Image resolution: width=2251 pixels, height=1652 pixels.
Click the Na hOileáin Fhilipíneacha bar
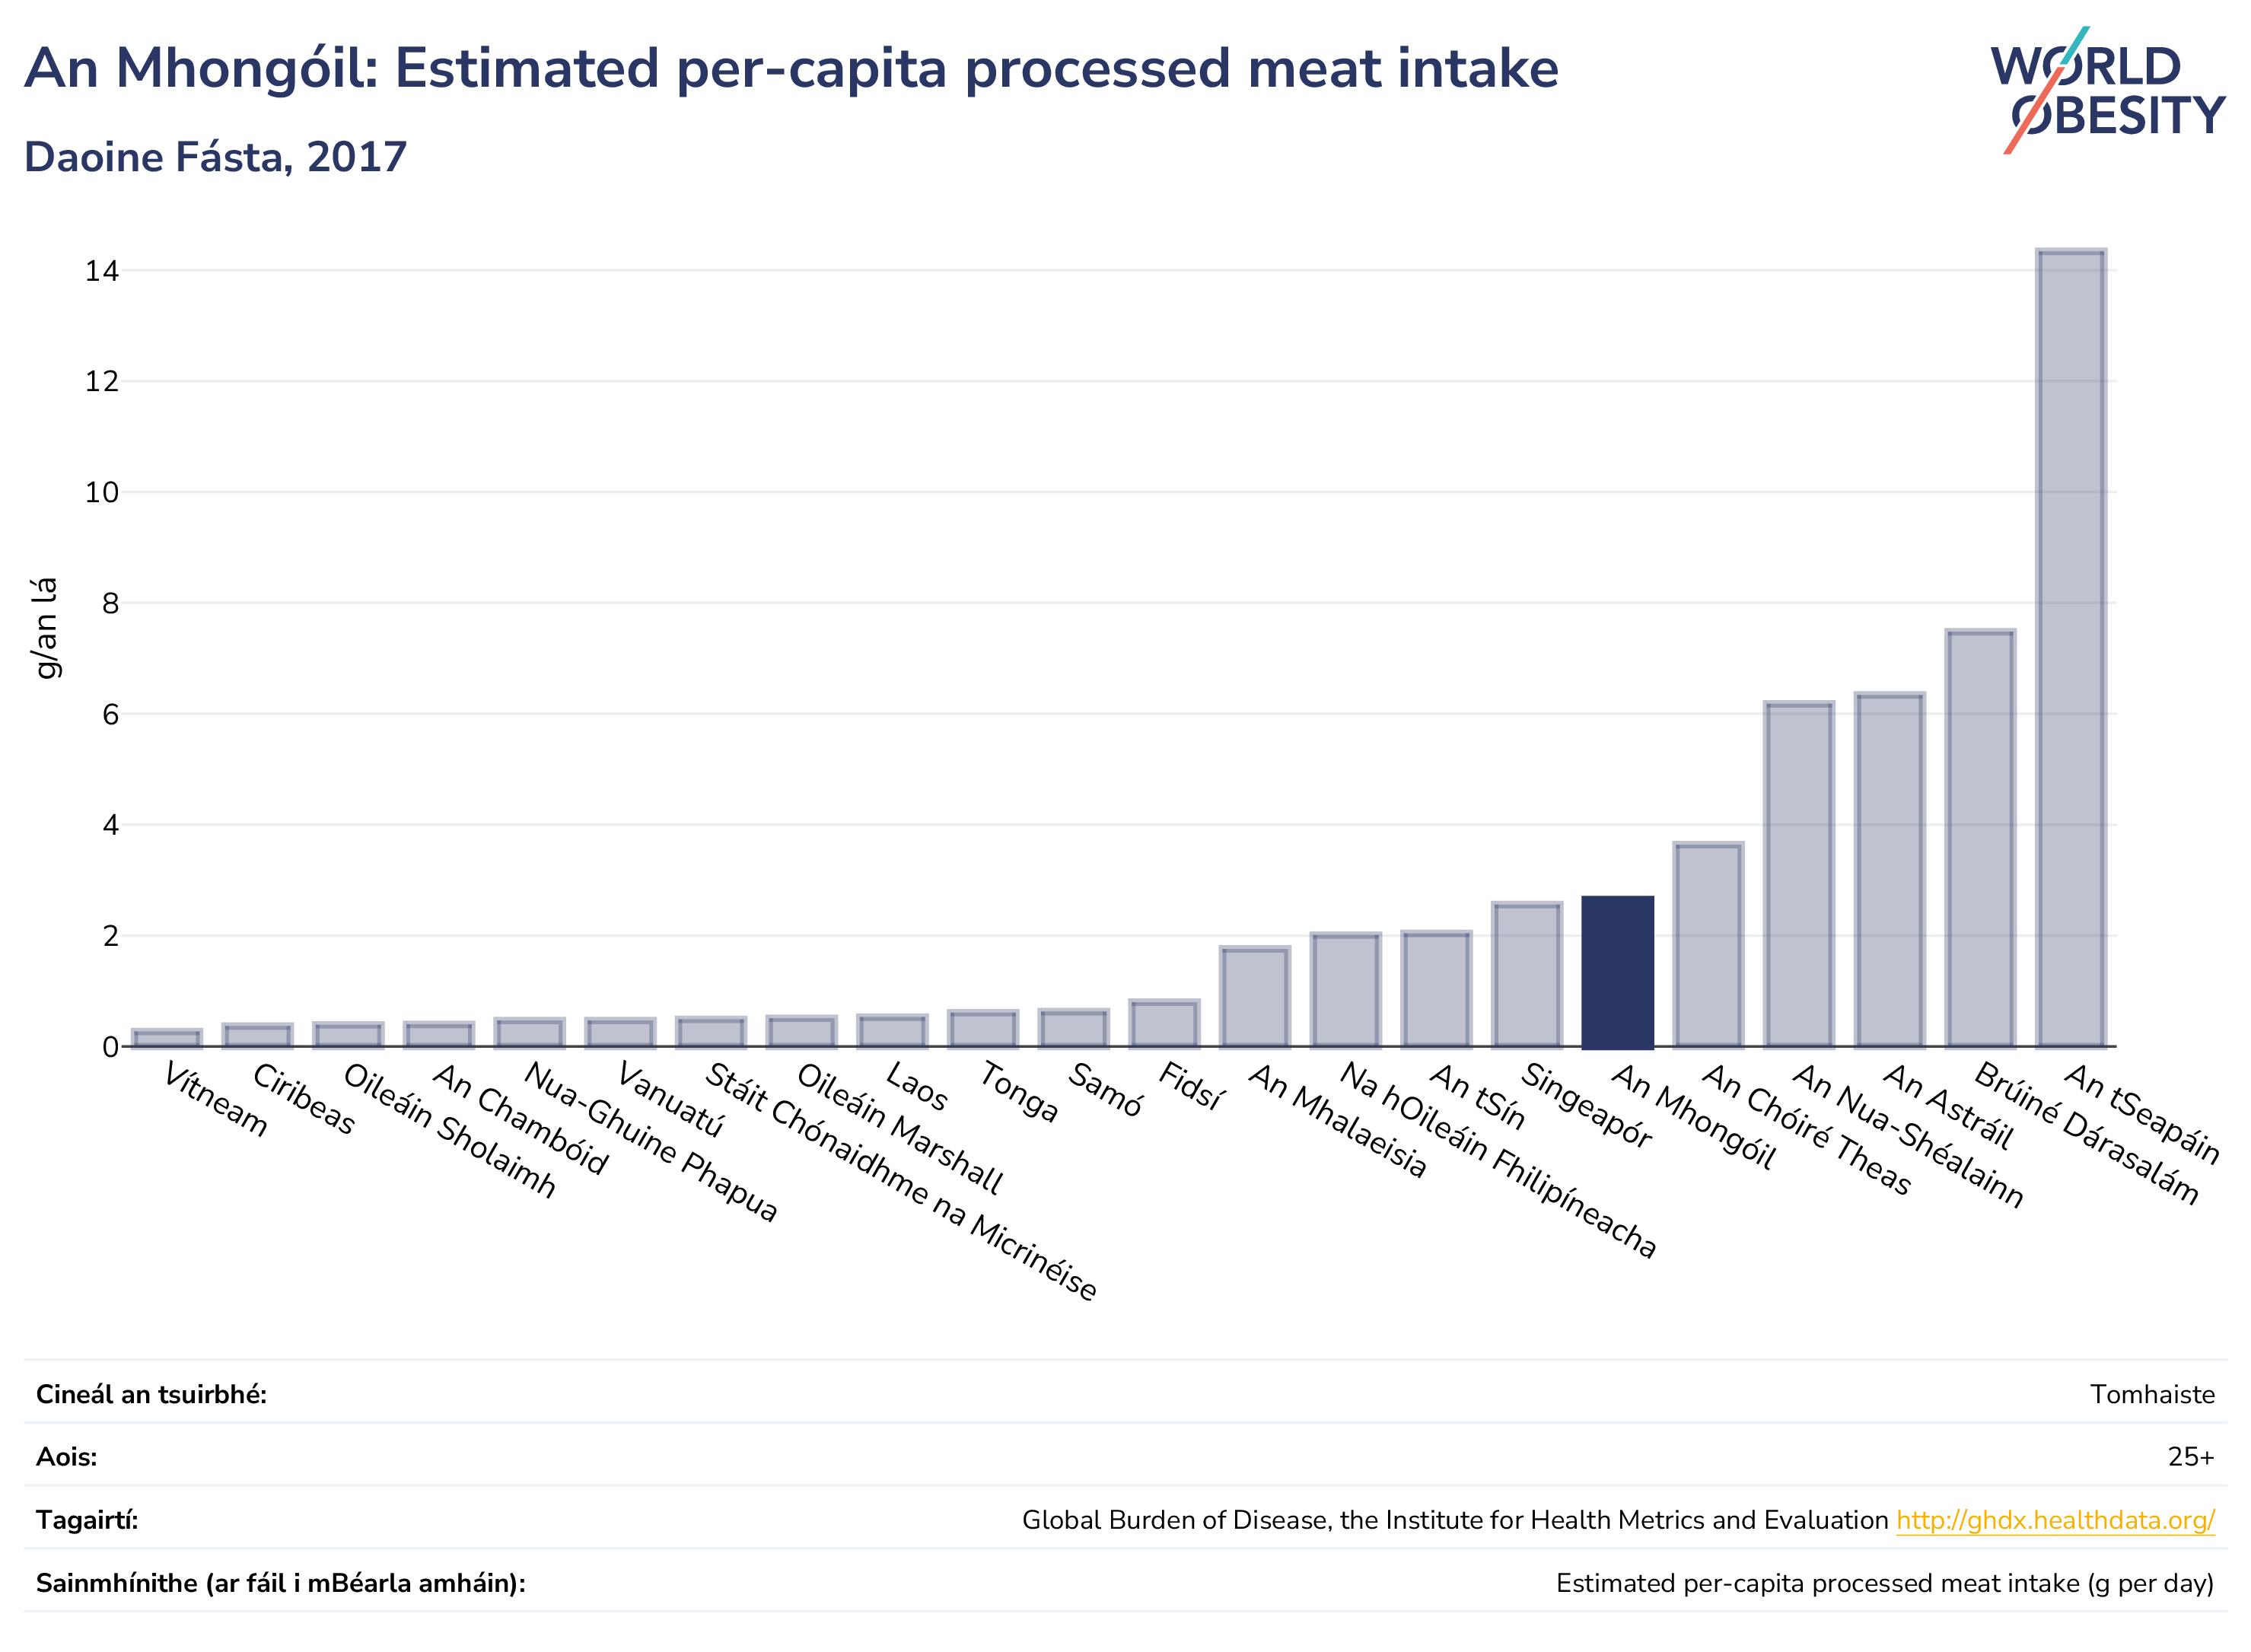point(1346,990)
